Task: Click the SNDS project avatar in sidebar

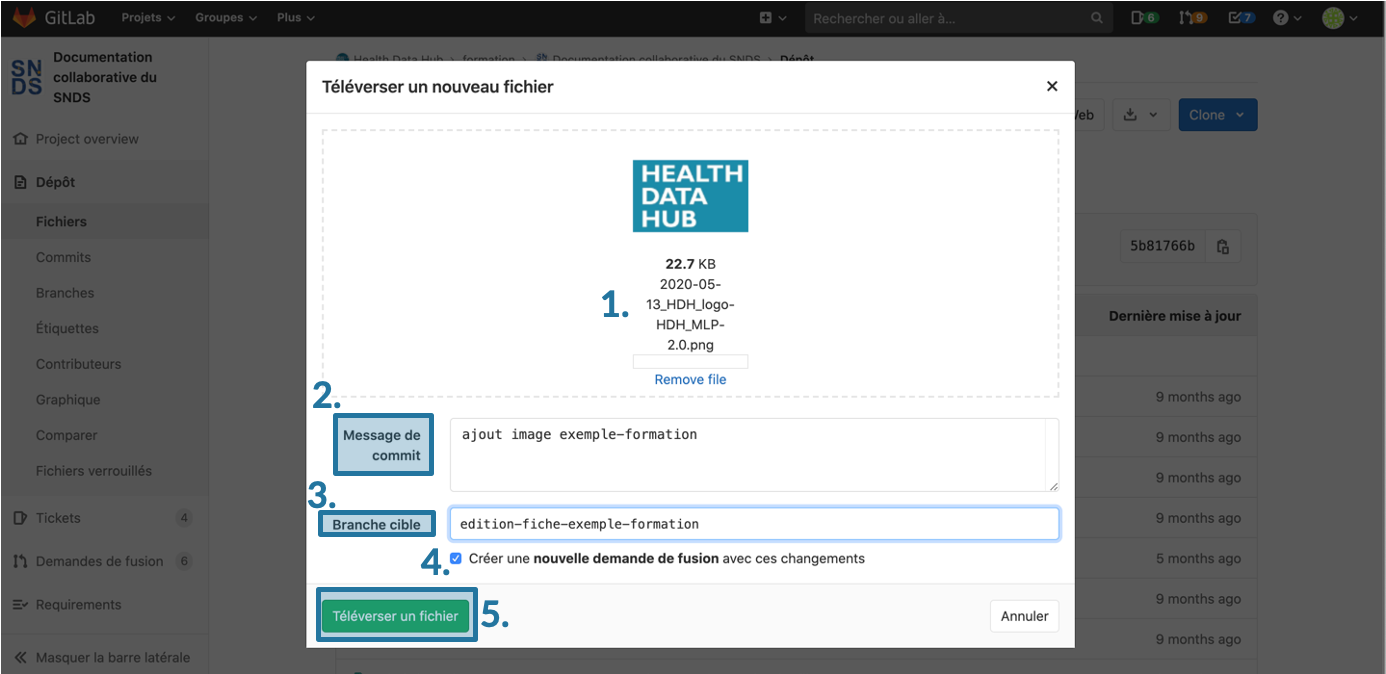Action: coord(26,77)
